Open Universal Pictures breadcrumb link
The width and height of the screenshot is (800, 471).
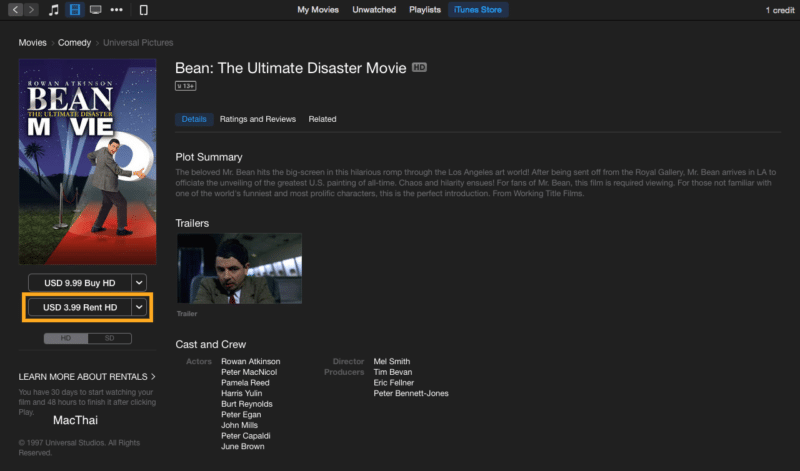pyautogui.click(x=138, y=42)
